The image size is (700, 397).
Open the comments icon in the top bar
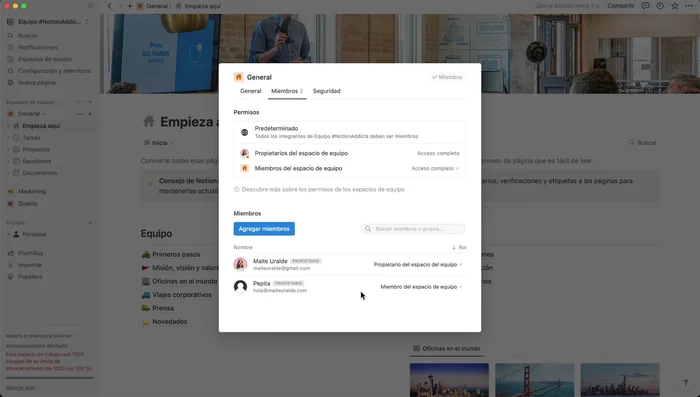(x=645, y=6)
